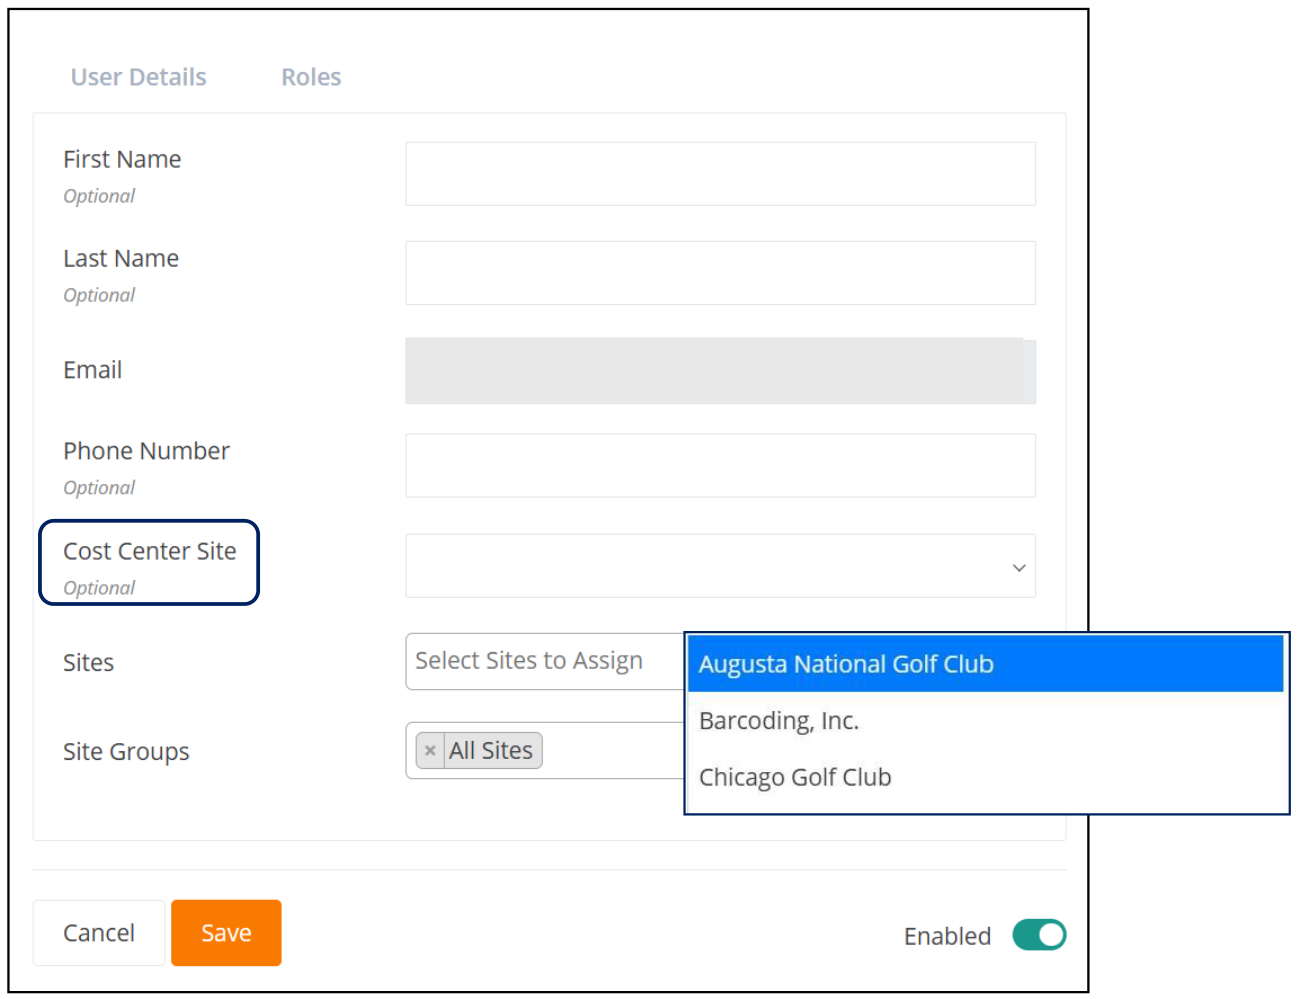The height and width of the screenshot is (999, 1299).
Task: Click the Cancel button
Action: coord(99,933)
